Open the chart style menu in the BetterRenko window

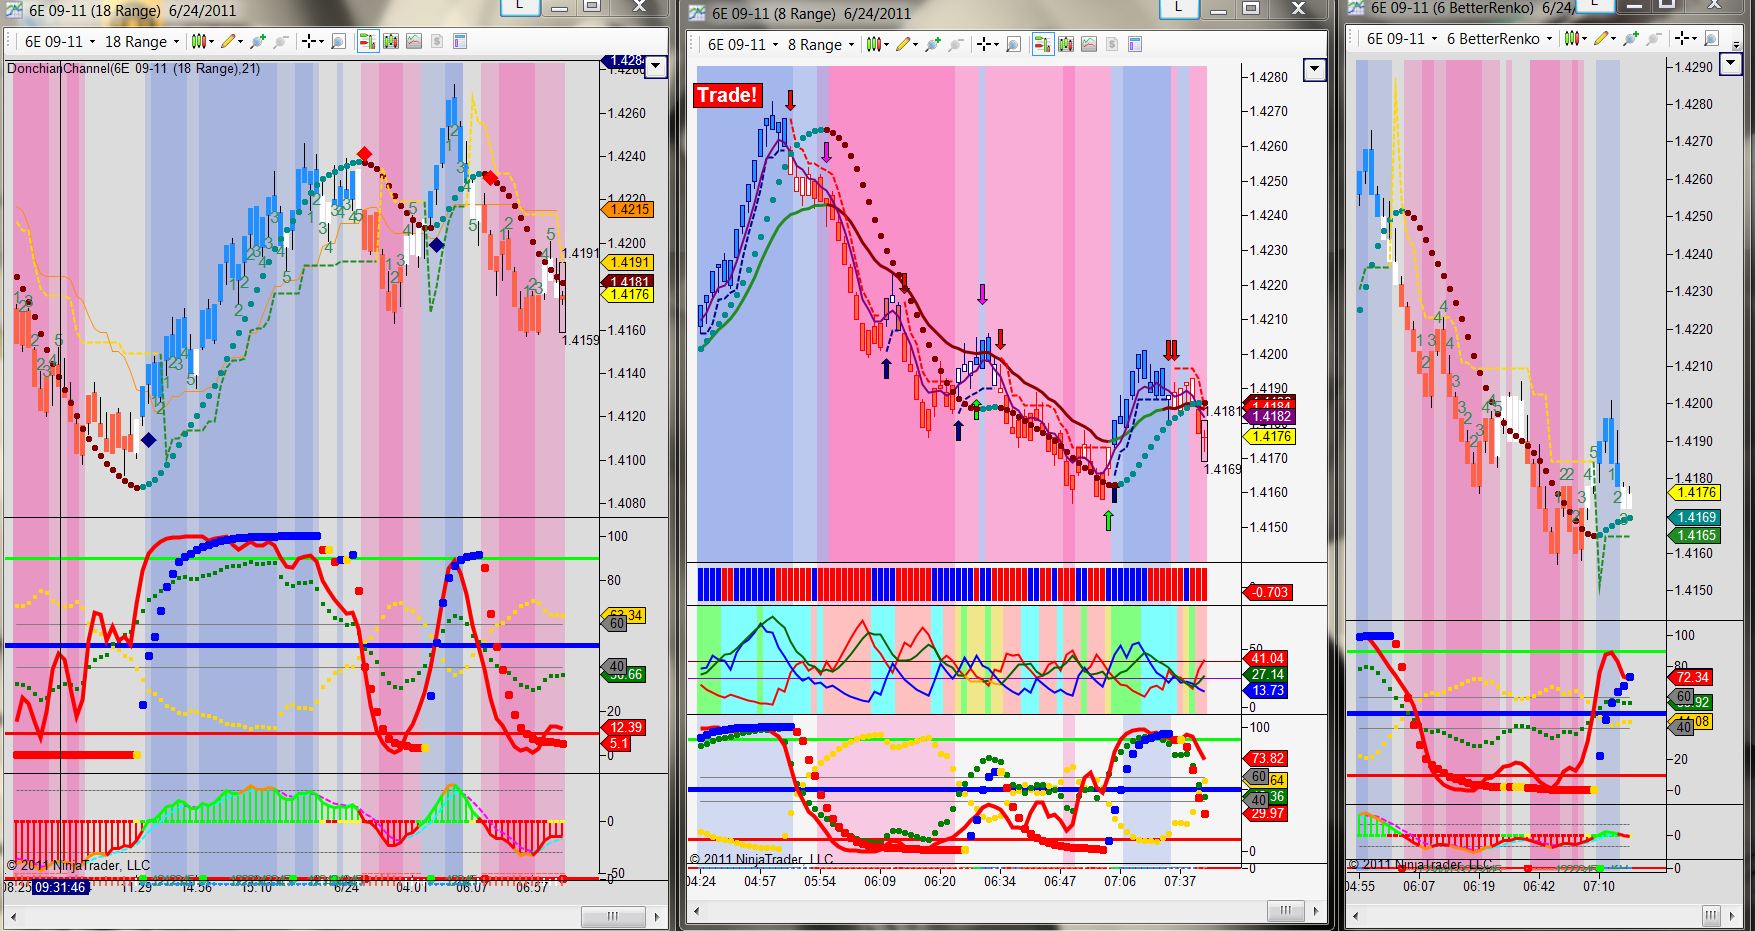coord(1574,39)
